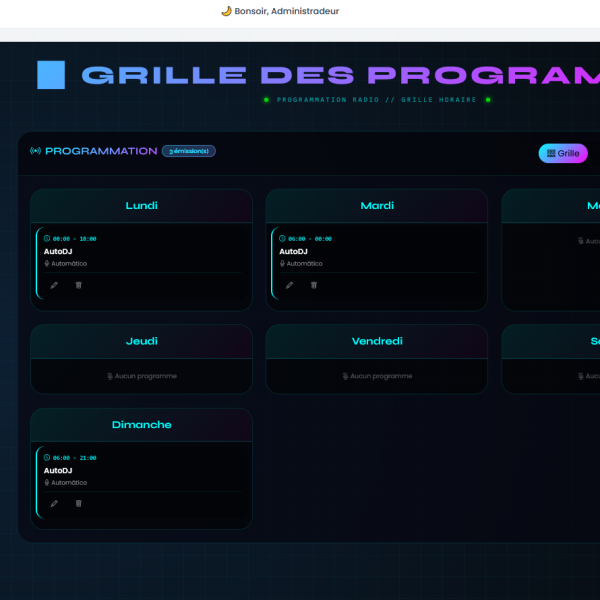This screenshot has width=600, height=600.
Task: Click the 'PROGRAMMATION RADIO // GRILLE HORAIRE' subtitle
Action: click(x=377, y=100)
